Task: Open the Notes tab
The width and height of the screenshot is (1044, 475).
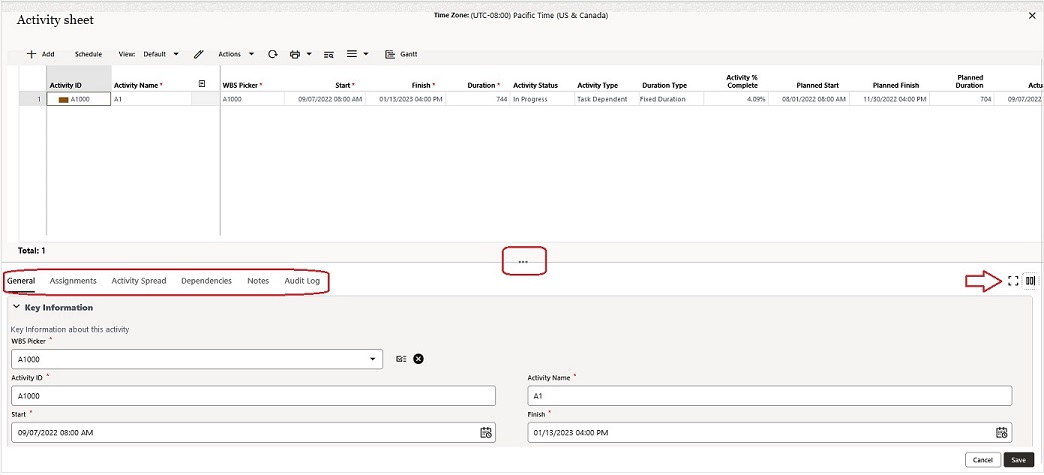Action: (x=258, y=281)
